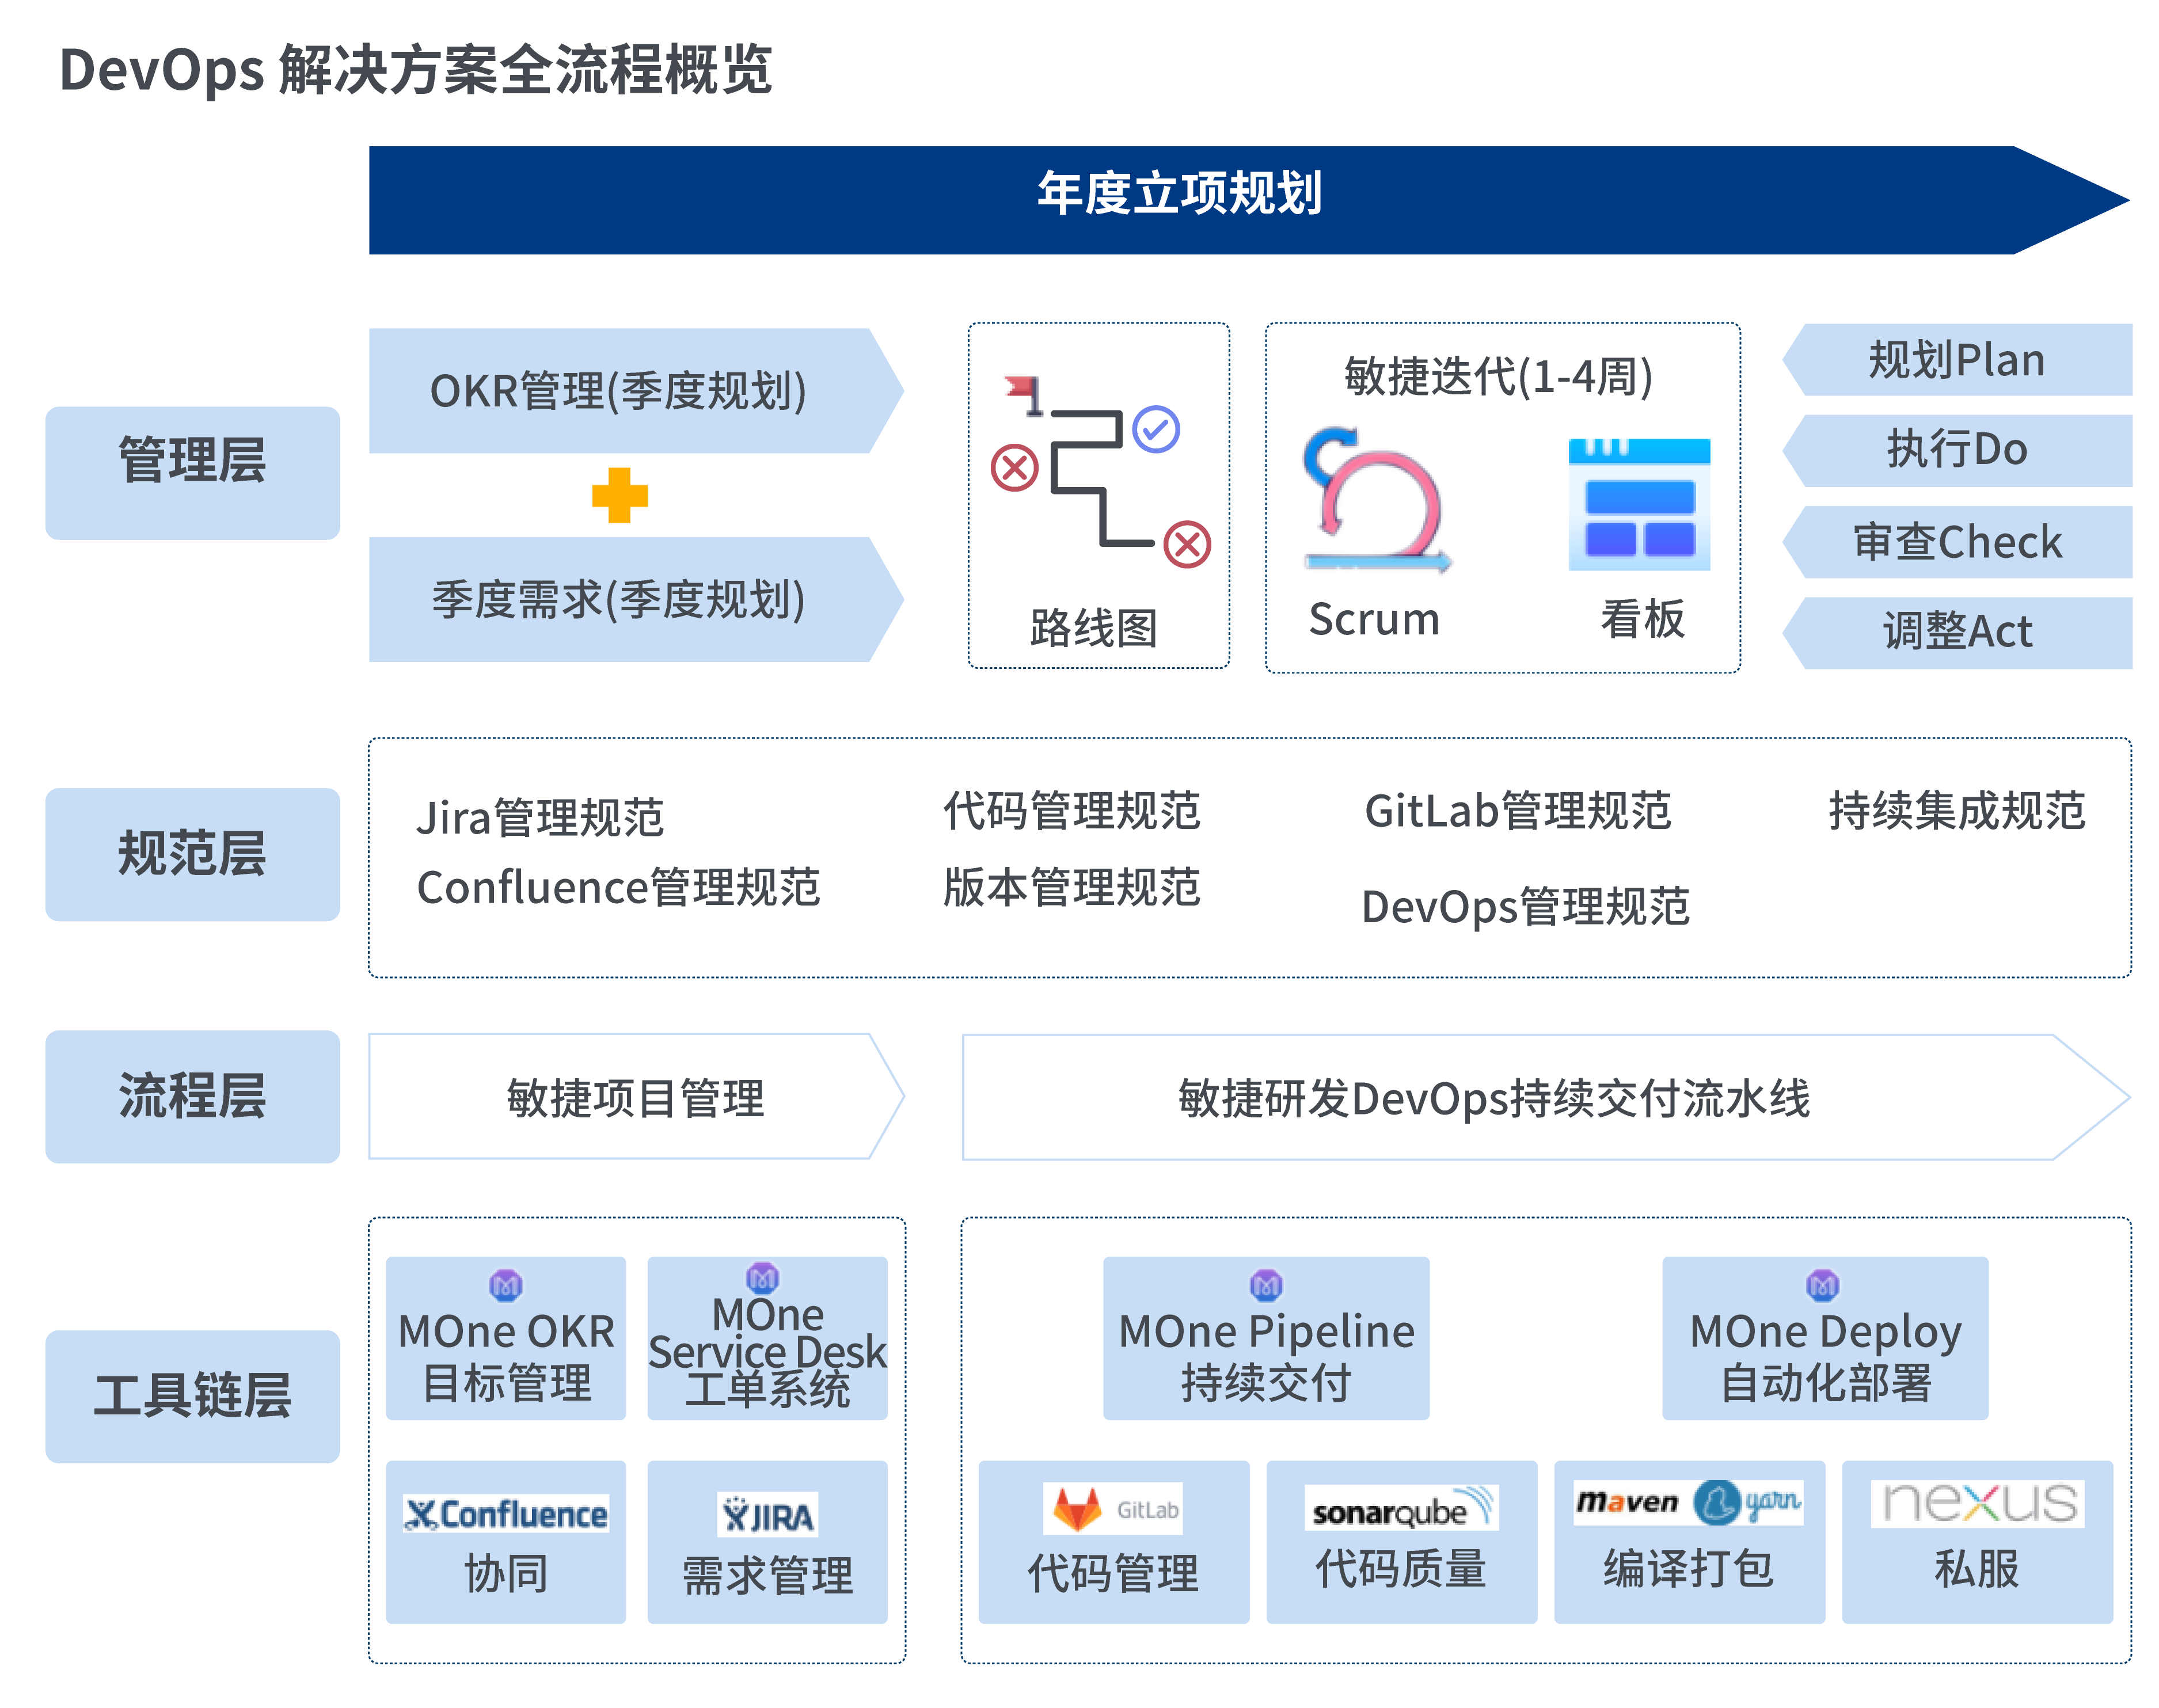Click the 规划Plan tag
Viewport: 2159px width, 1708px height.
pos(1957,360)
